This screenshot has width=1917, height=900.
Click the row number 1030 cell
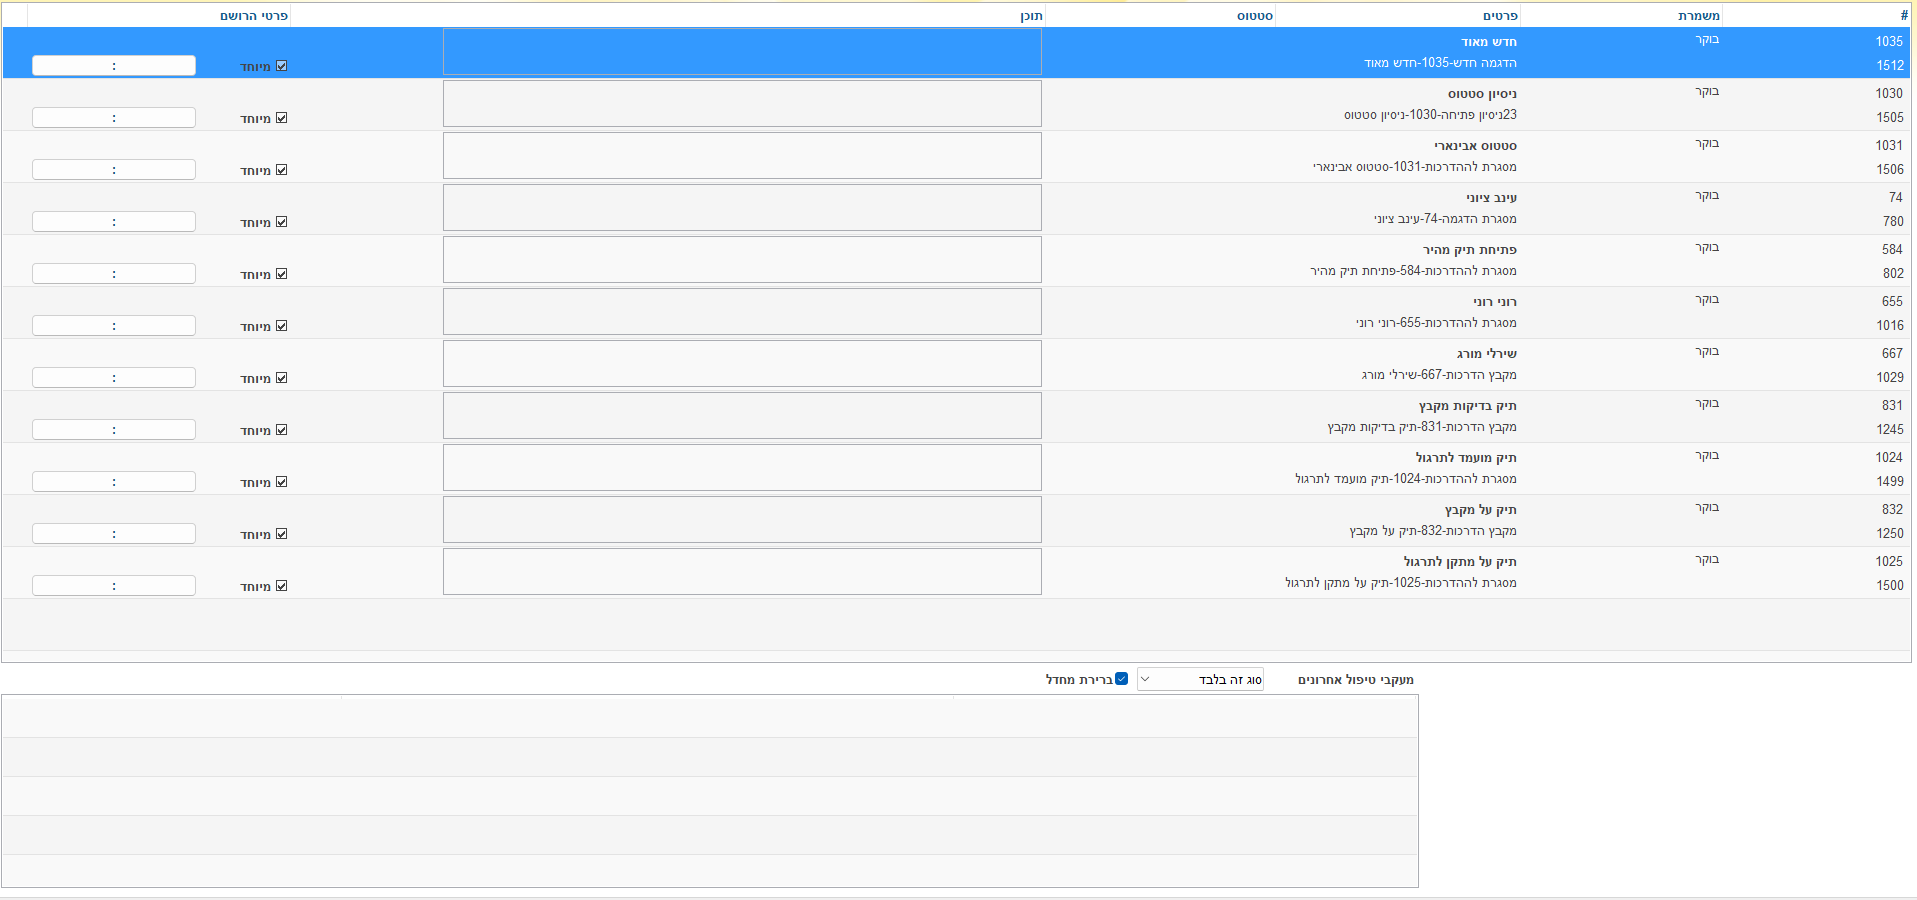tap(1888, 93)
